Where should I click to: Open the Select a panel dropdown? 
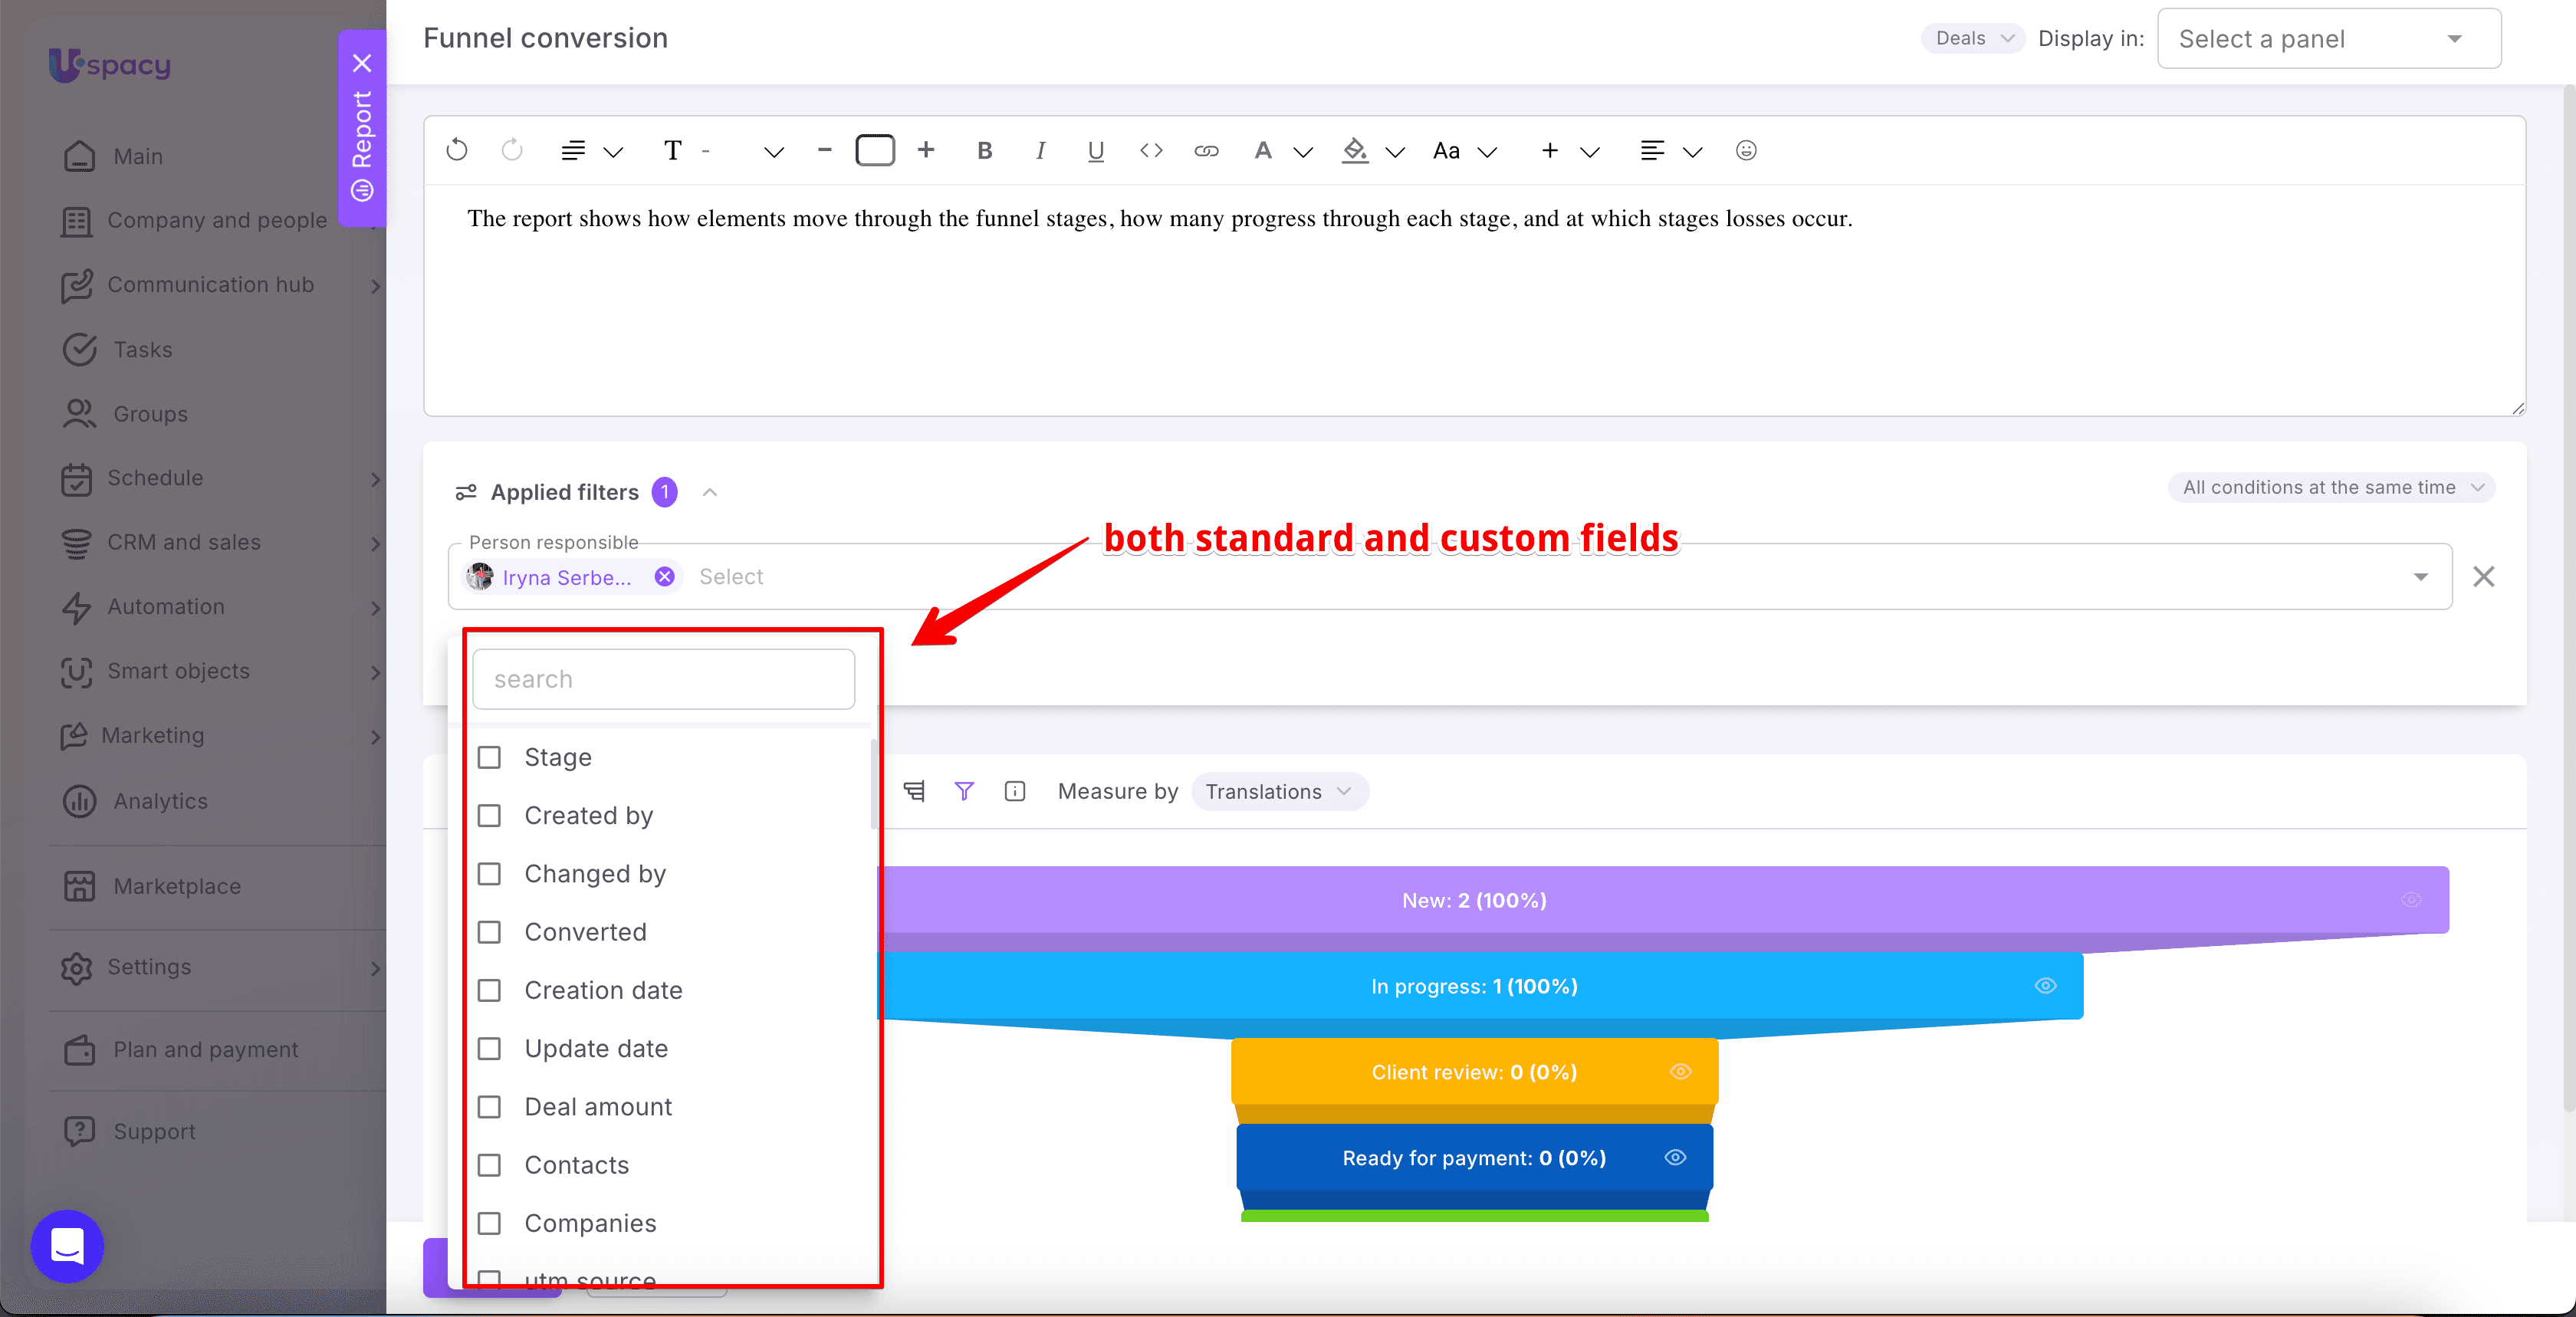[x=2329, y=39]
